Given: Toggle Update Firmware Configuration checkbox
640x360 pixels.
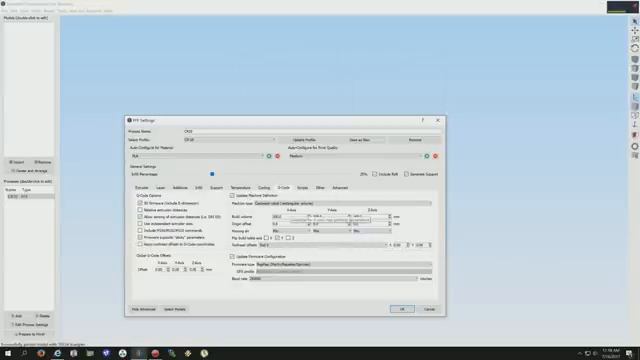Looking at the screenshot, I should 232,256.
